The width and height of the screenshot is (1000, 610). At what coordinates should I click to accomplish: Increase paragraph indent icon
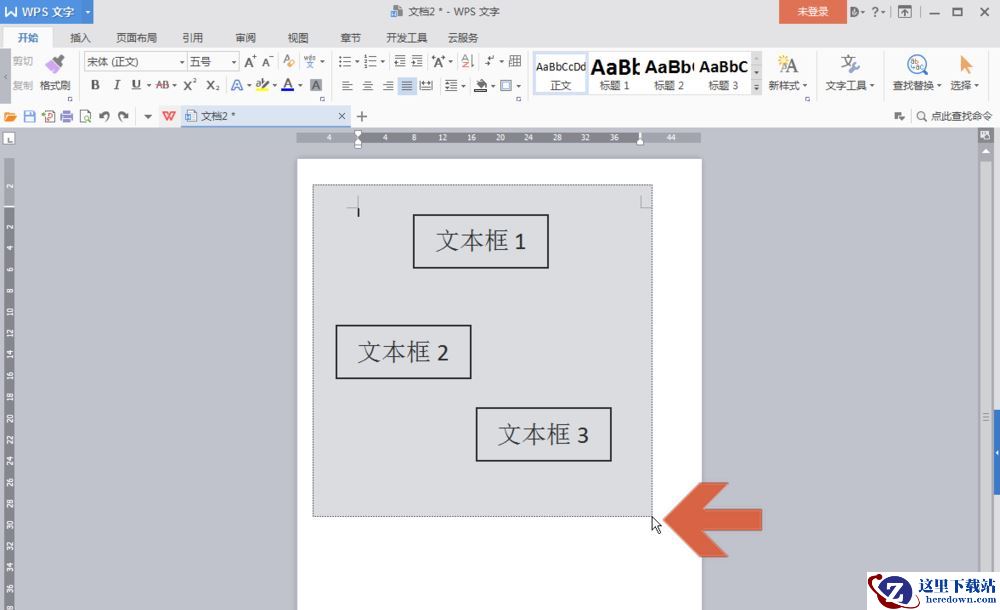417,61
